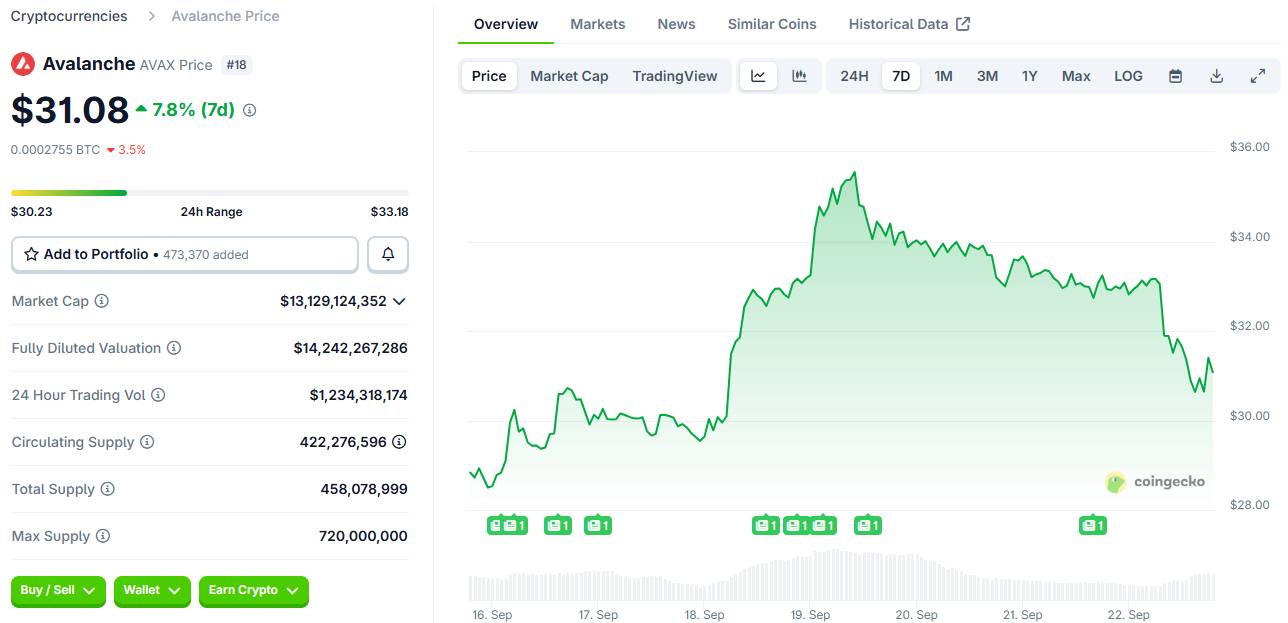Open the Total Supply info icon
The height and width of the screenshot is (623, 1288).
click(108, 489)
